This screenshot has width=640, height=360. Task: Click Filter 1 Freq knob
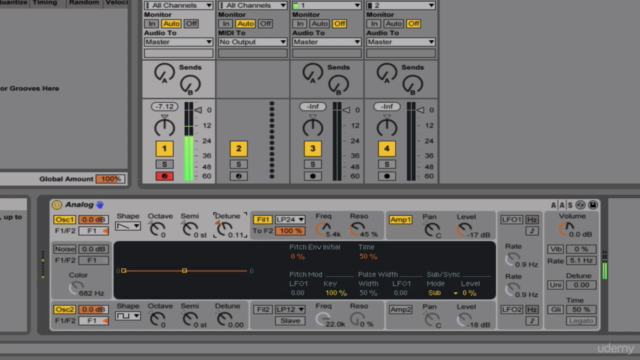tap(323, 229)
